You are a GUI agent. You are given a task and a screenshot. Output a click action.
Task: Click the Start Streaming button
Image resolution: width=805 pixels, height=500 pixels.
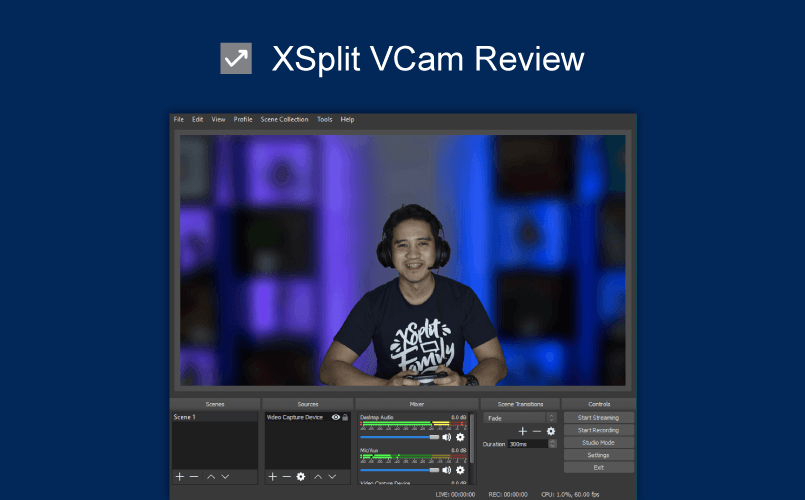pos(599,418)
